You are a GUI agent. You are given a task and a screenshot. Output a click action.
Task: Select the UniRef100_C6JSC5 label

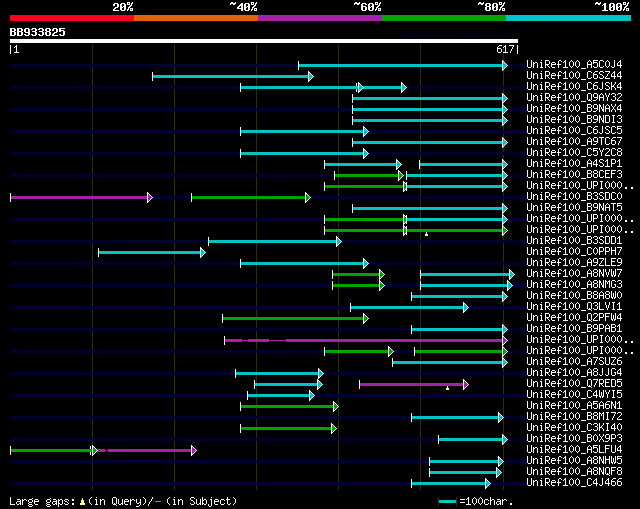[x=574, y=130]
